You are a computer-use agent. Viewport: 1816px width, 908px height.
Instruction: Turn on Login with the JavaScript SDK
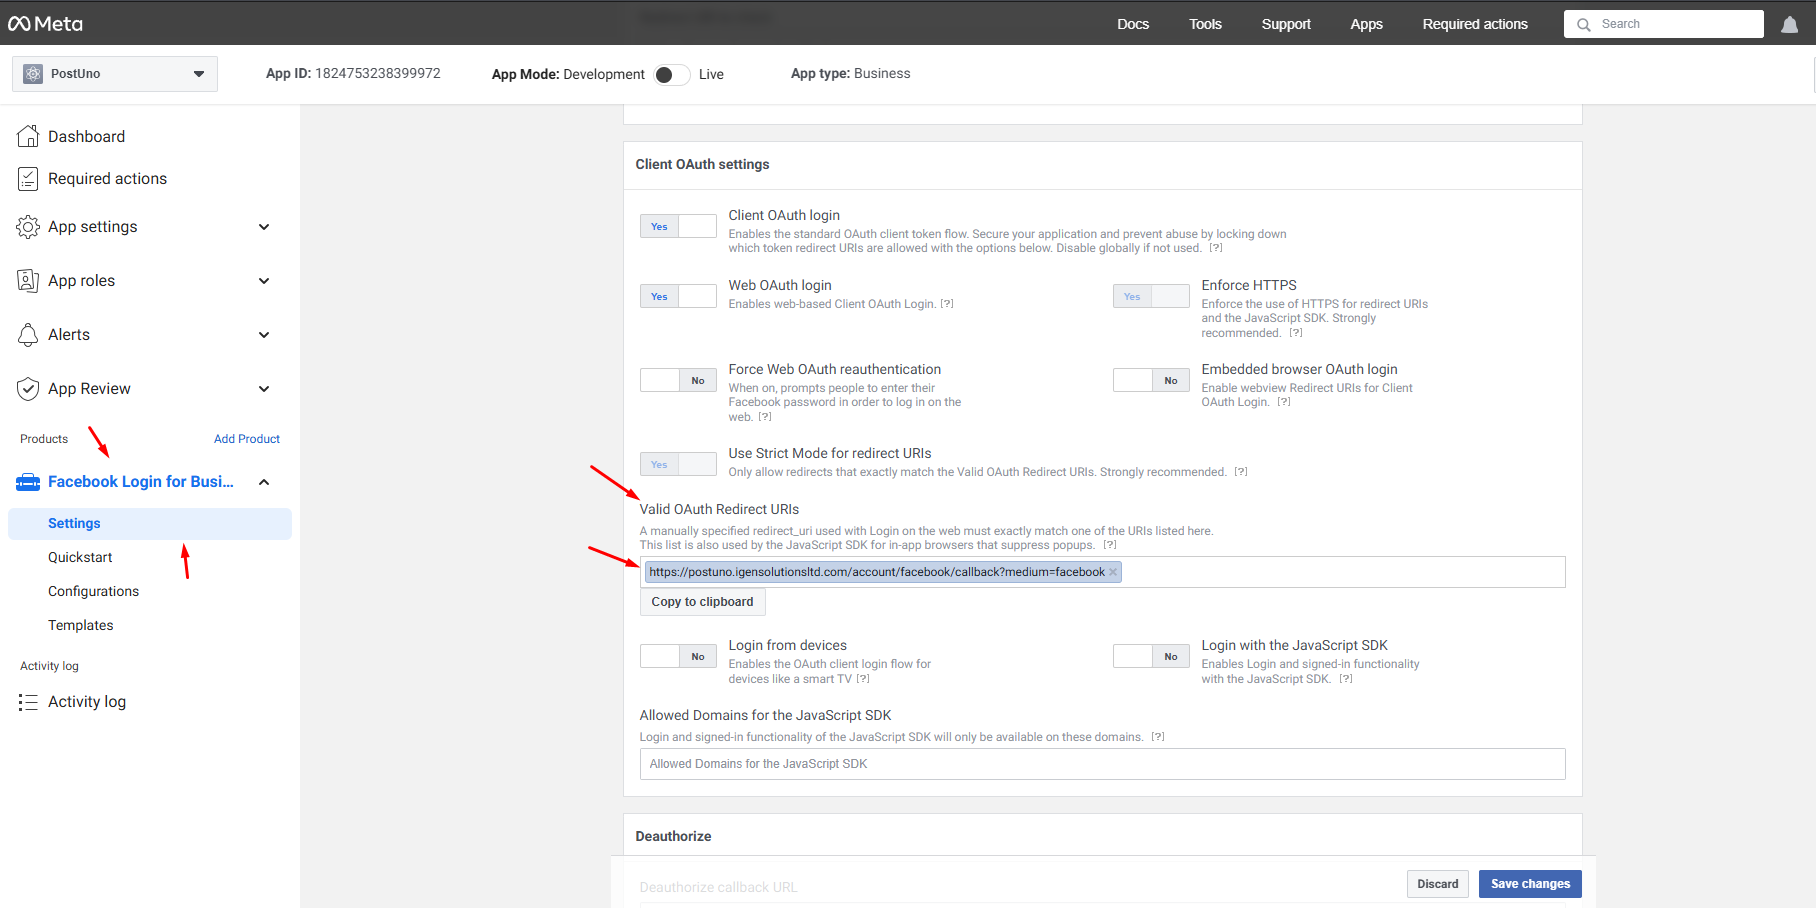[x=1151, y=657]
